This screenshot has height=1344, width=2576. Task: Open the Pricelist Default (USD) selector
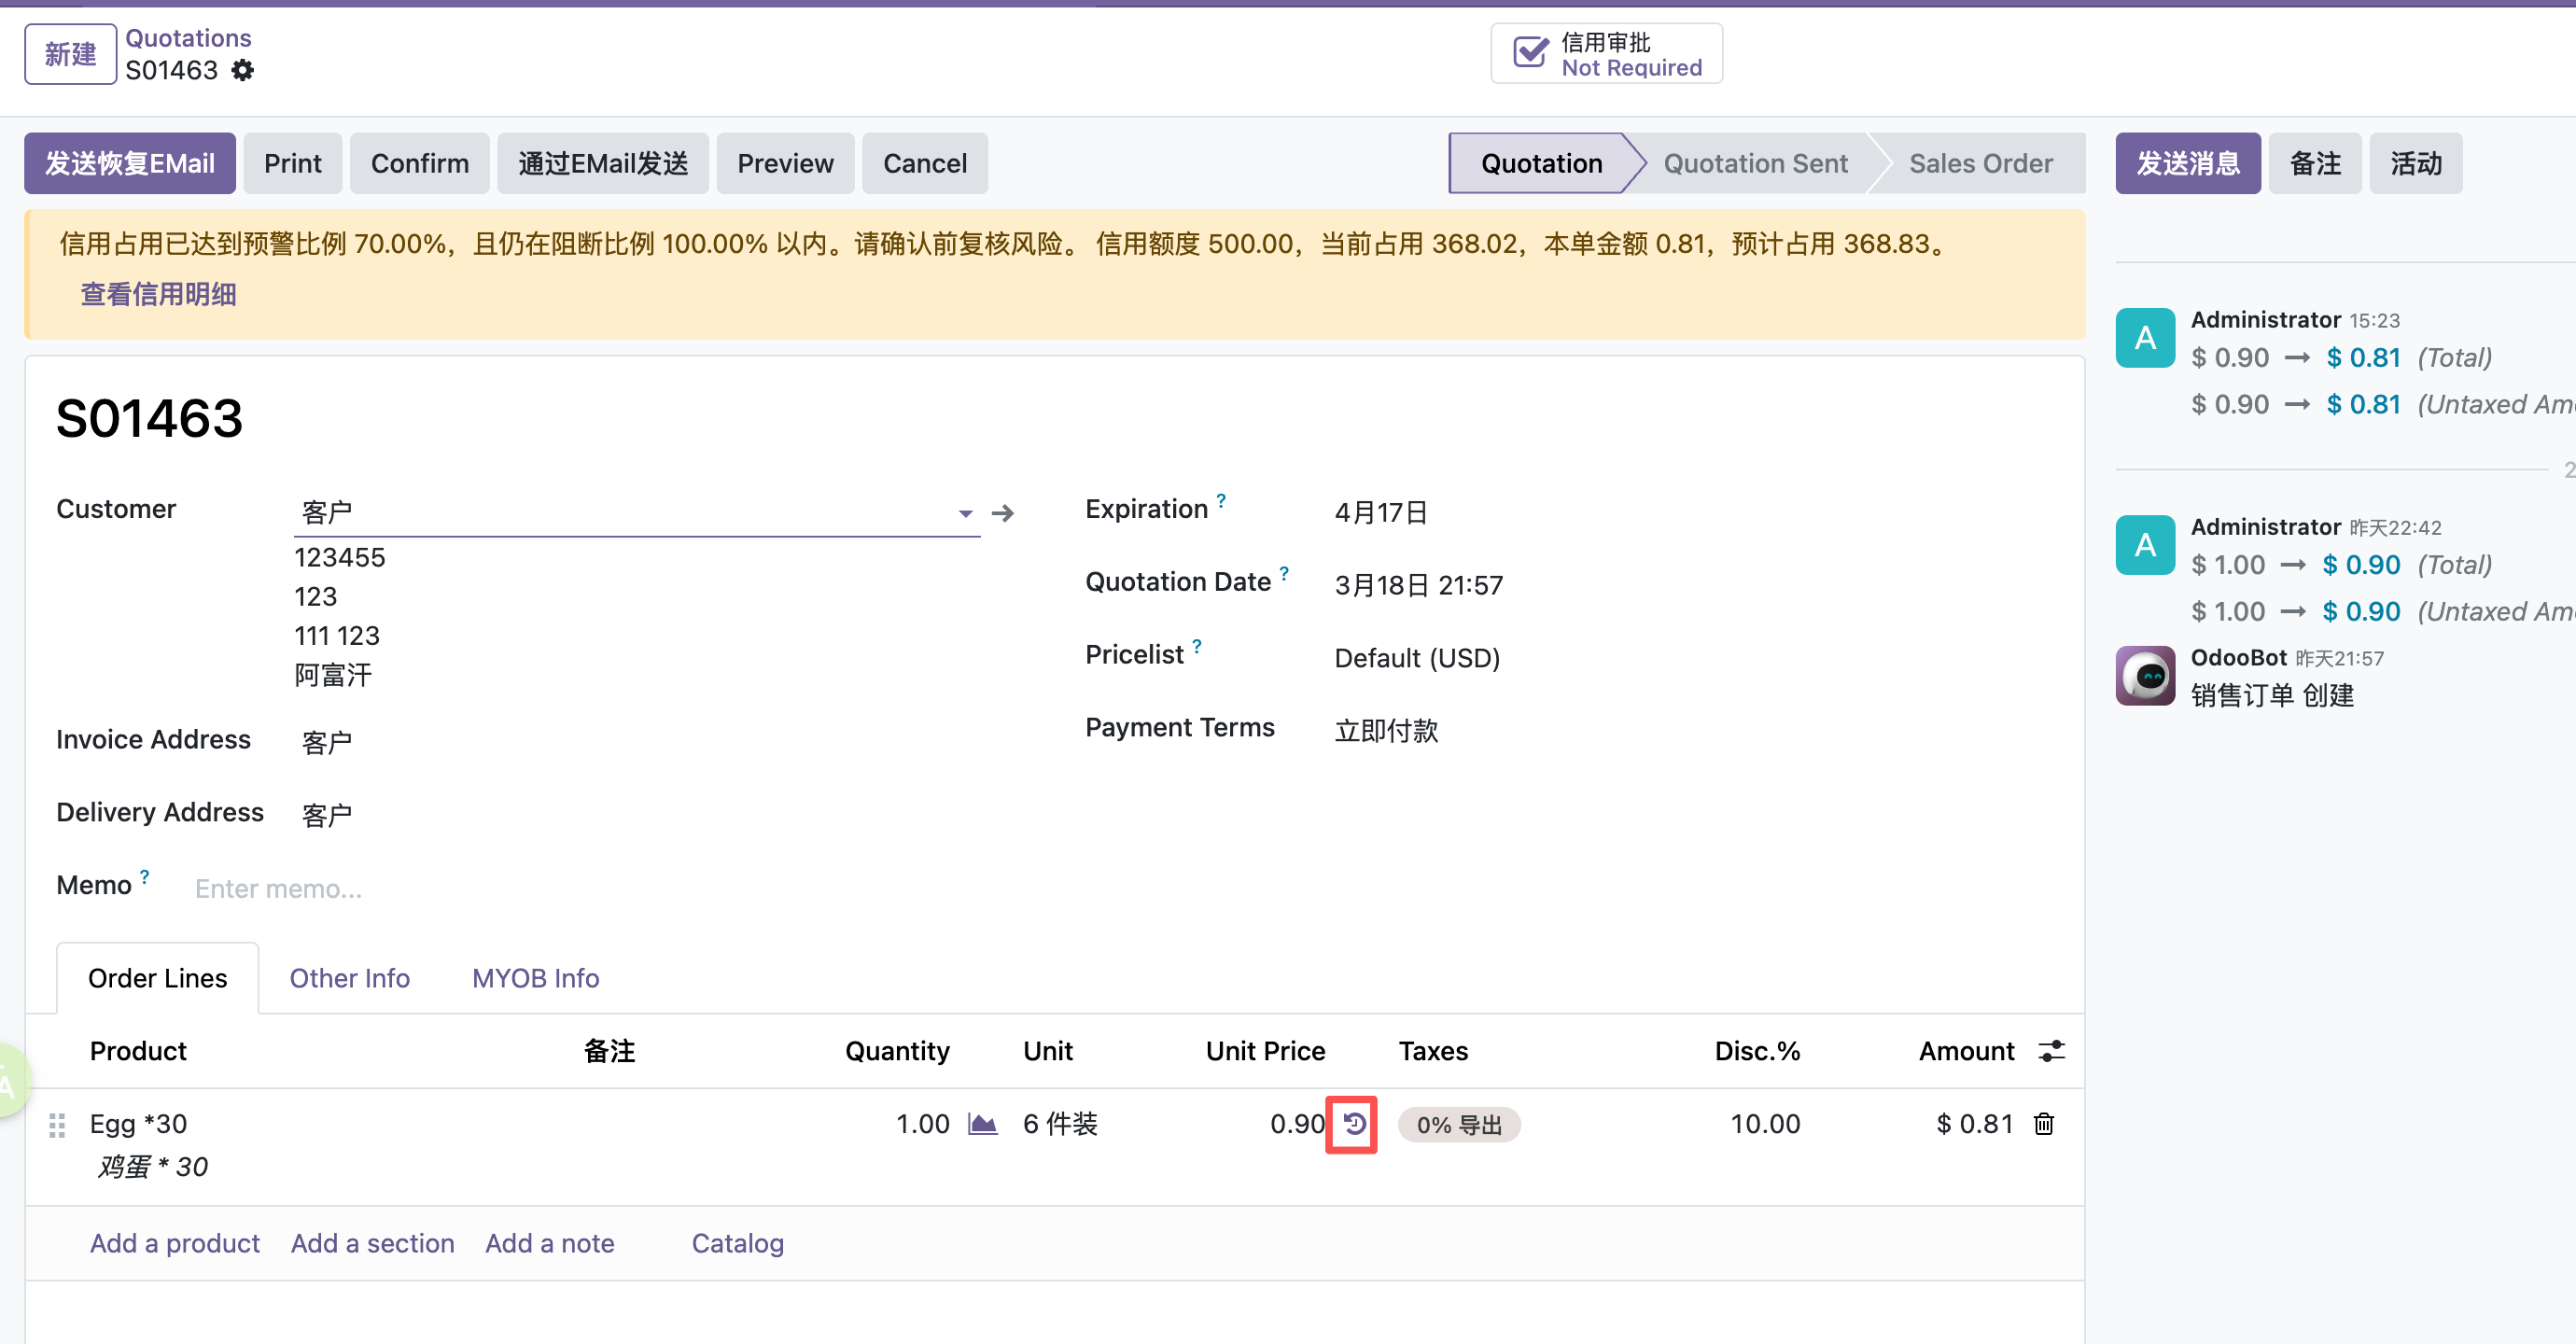(1417, 658)
